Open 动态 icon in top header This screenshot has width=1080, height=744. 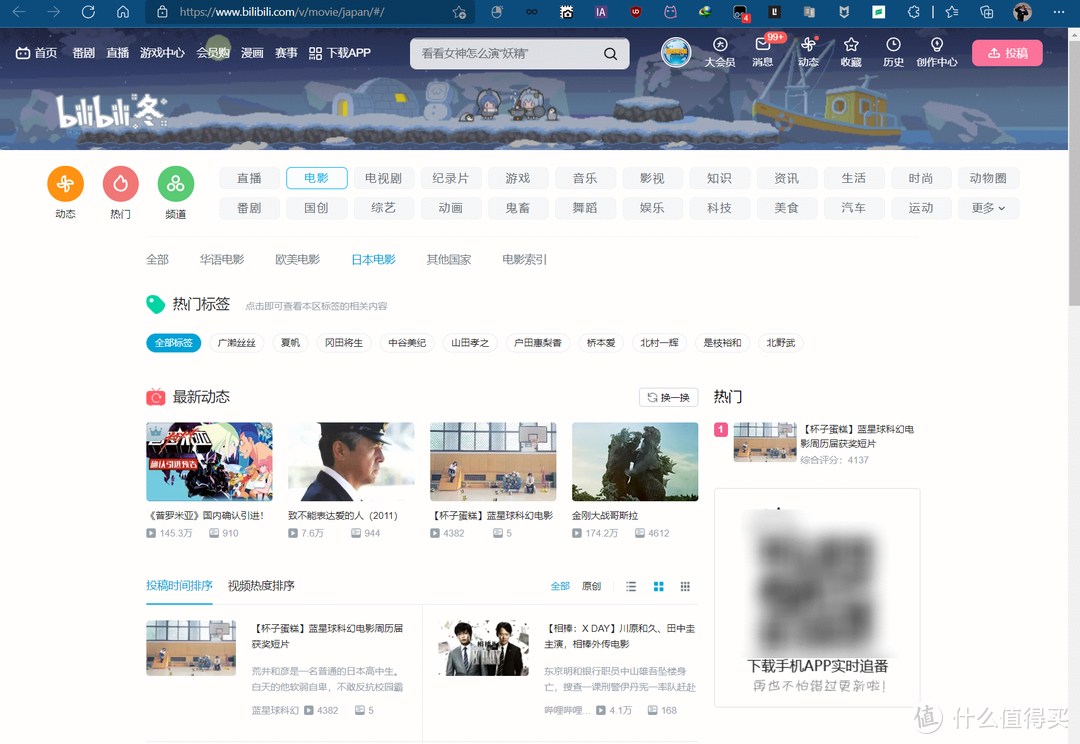tap(808, 52)
